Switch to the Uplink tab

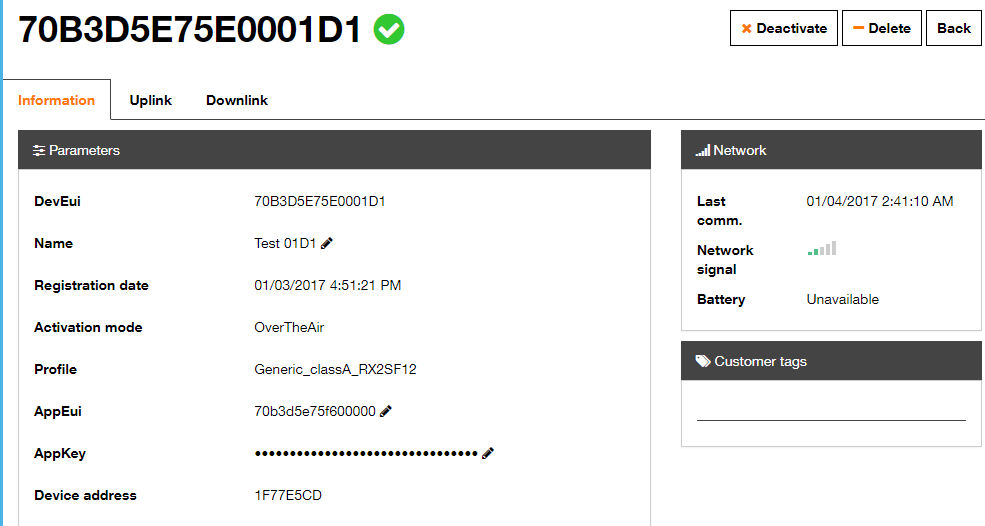point(151,101)
